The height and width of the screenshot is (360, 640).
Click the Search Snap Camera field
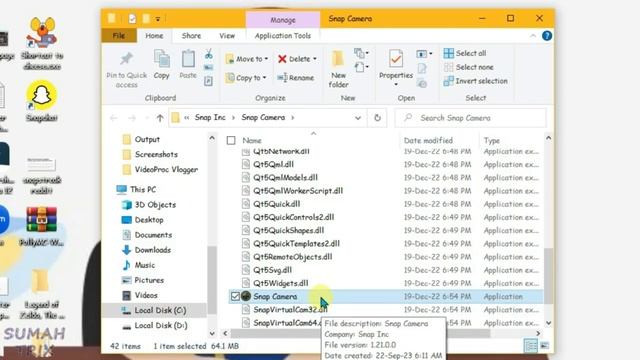[x=471, y=118]
